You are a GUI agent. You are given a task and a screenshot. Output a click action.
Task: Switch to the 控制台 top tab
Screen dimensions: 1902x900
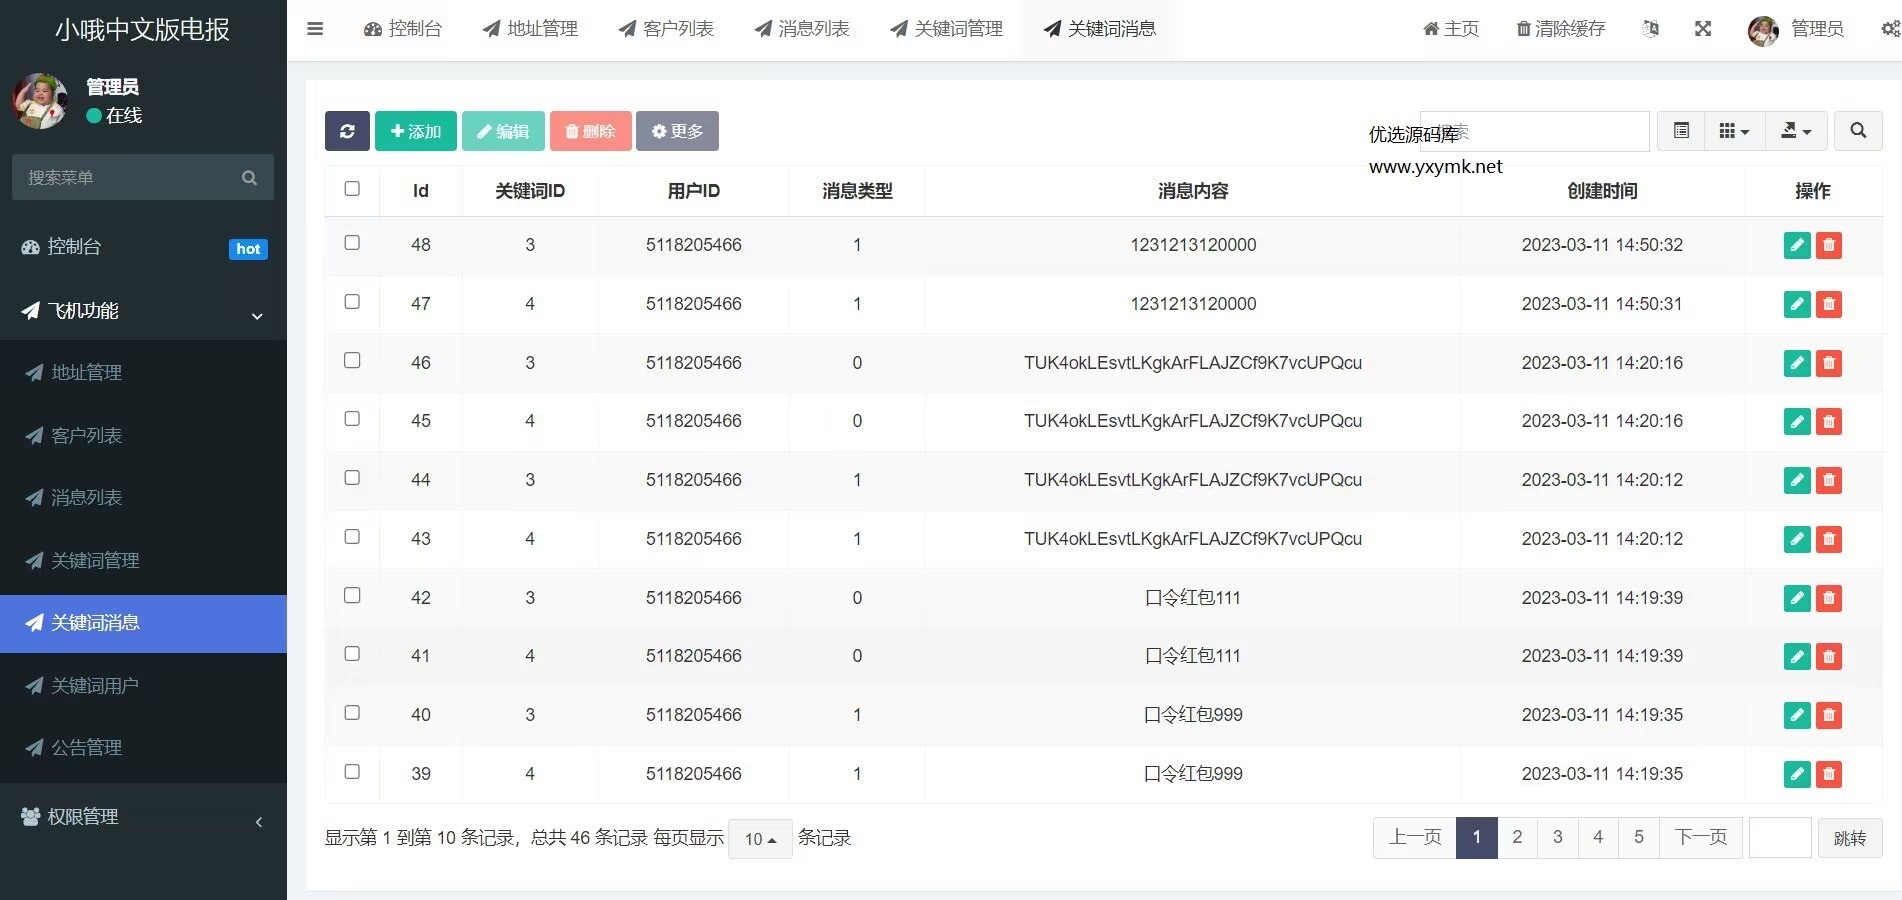pyautogui.click(x=403, y=29)
